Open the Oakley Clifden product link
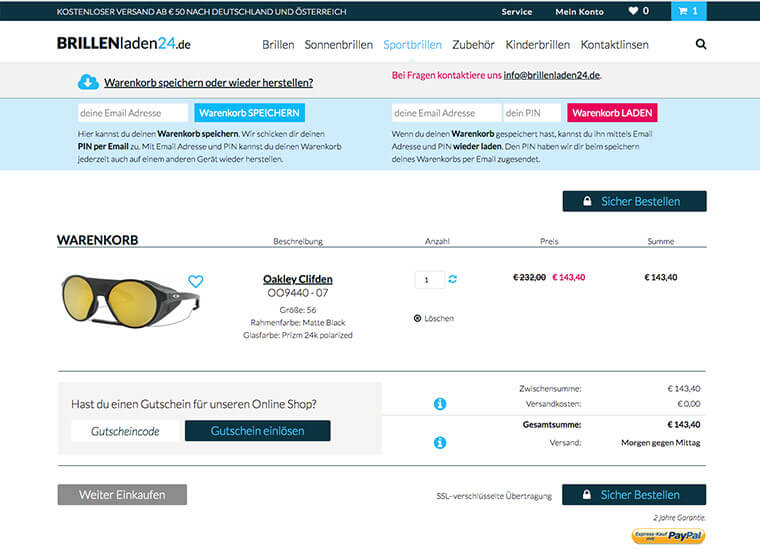This screenshot has height=550, width=760. tap(298, 279)
